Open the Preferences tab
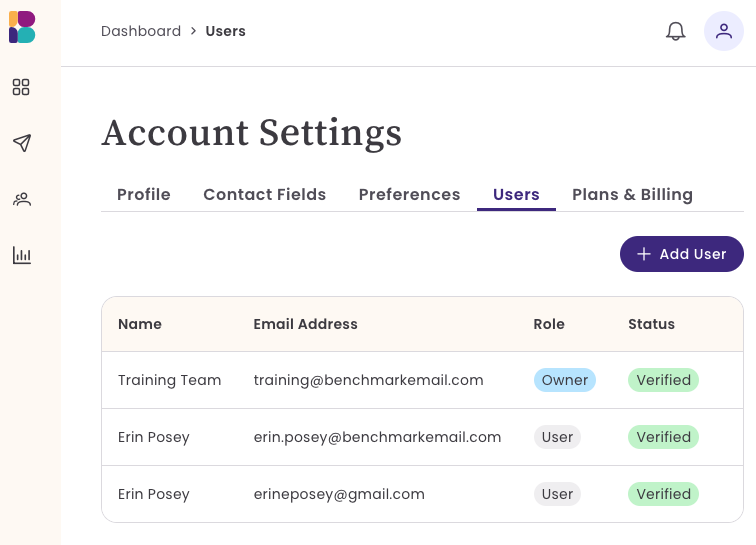The image size is (756, 545). pyautogui.click(x=409, y=194)
